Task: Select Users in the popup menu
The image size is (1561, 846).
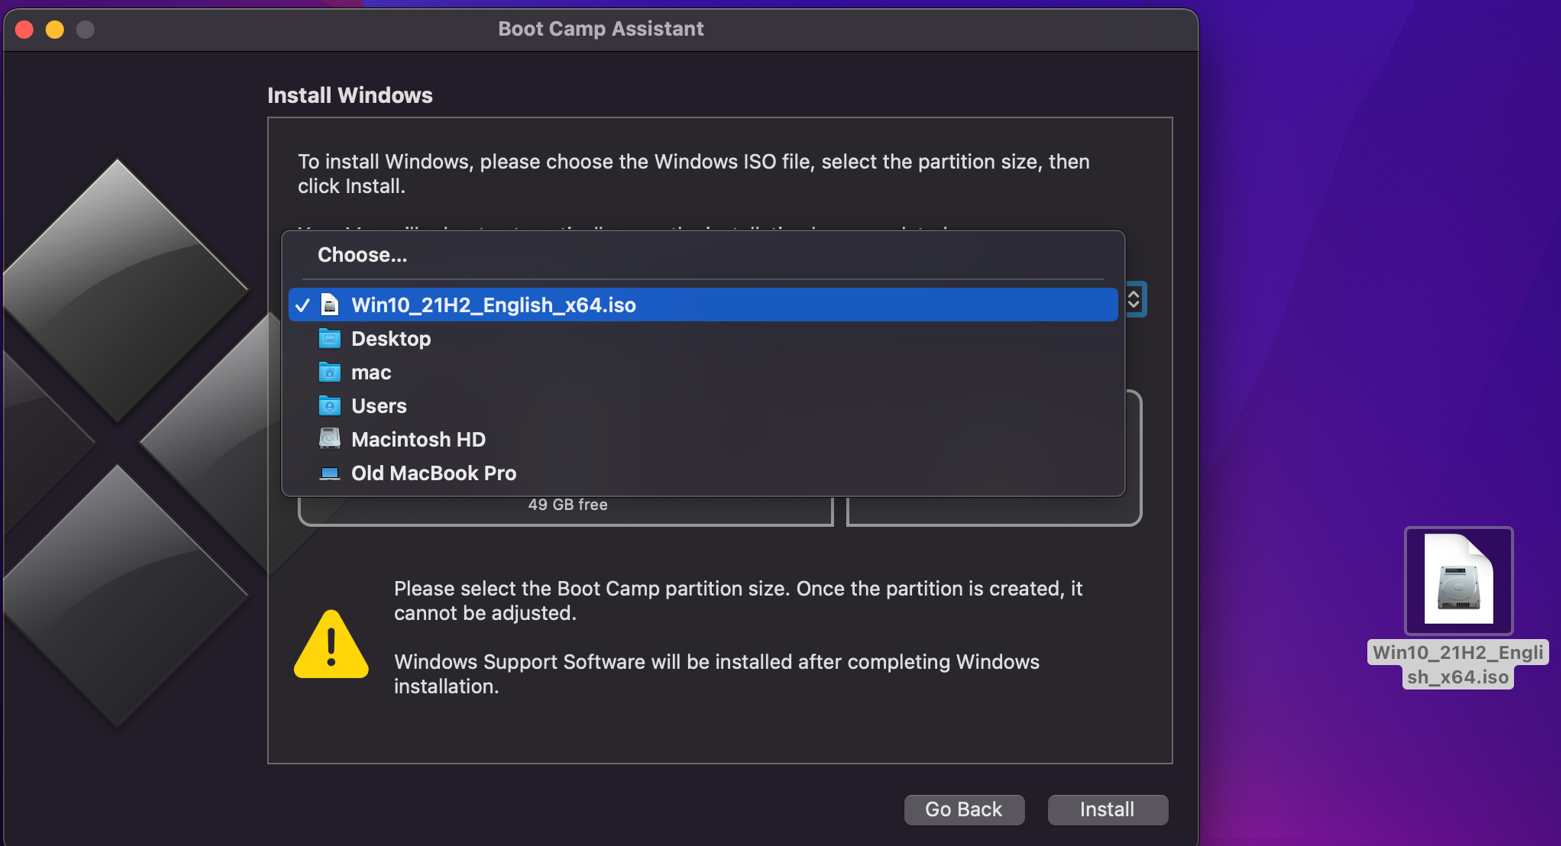Action: tap(703, 406)
